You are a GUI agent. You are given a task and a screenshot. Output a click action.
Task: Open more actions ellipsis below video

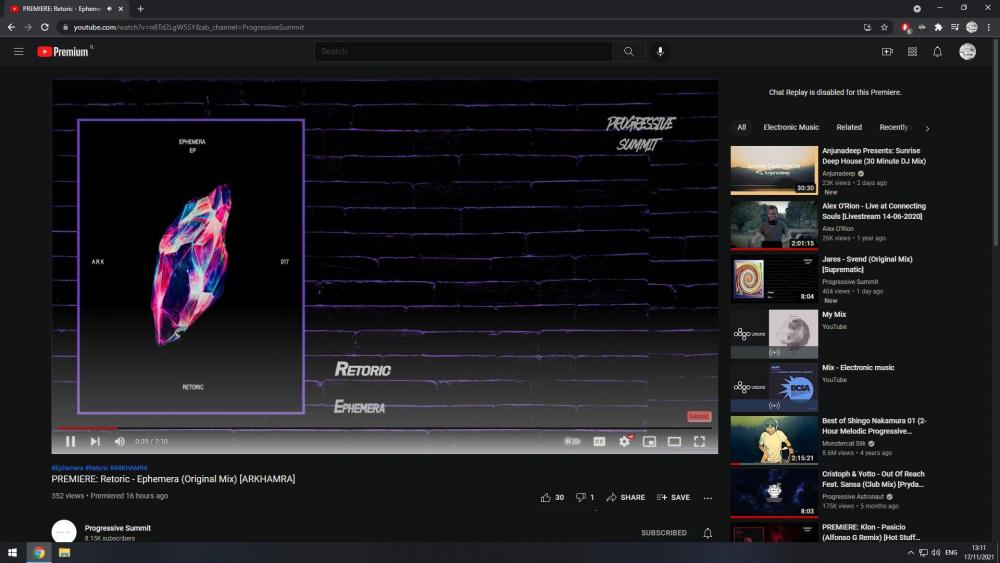[707, 498]
